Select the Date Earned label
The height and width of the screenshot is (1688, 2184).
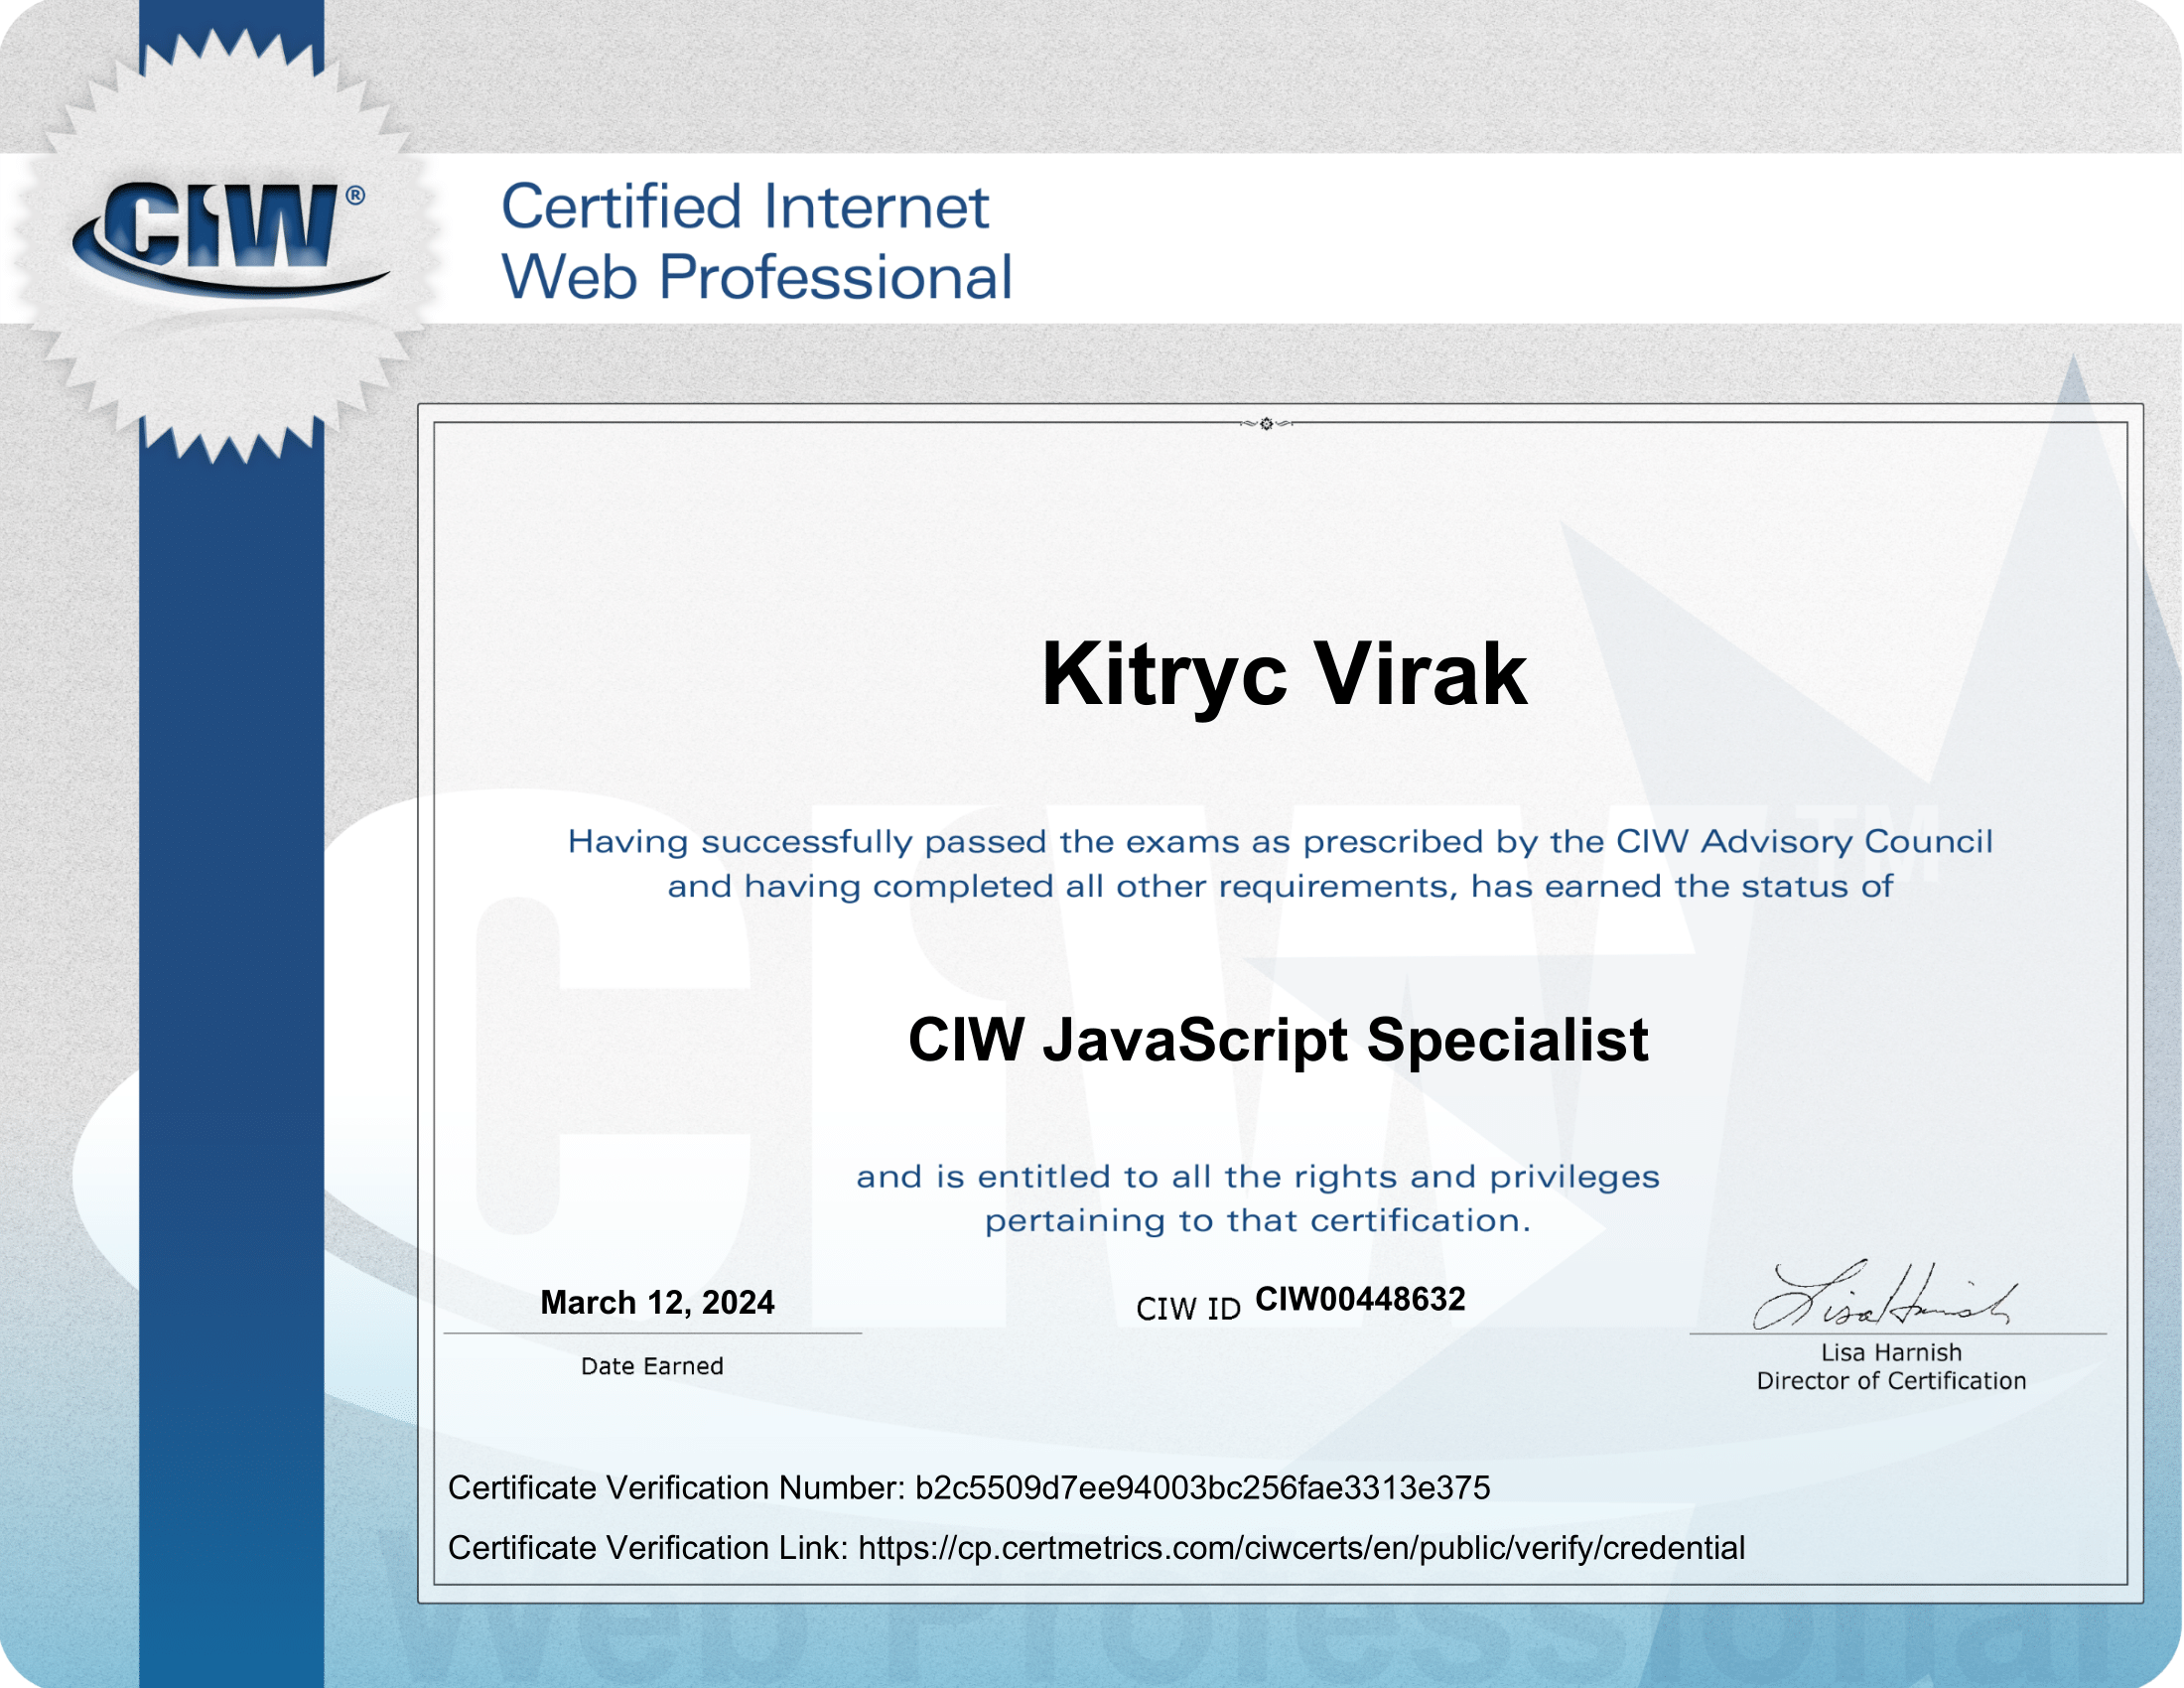[652, 1364]
